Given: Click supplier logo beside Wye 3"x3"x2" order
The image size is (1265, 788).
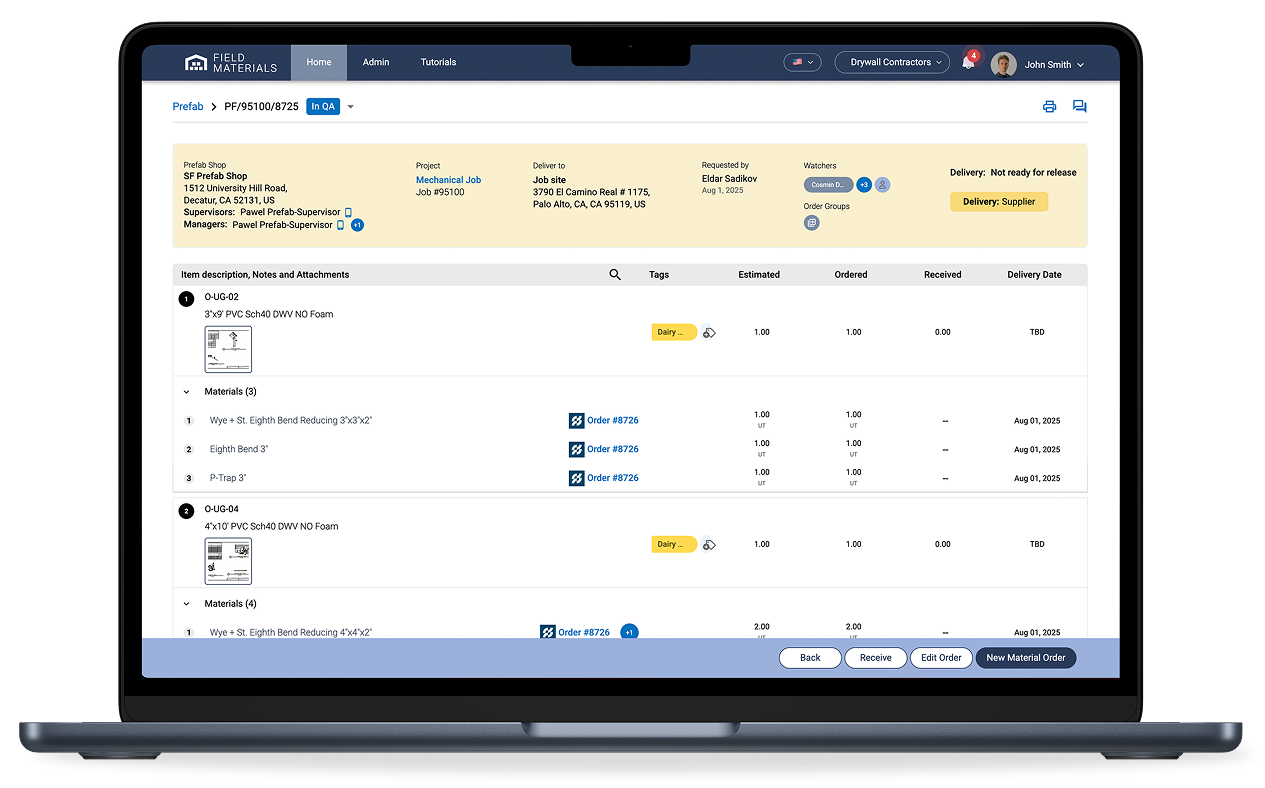Looking at the screenshot, I should click(x=576, y=421).
